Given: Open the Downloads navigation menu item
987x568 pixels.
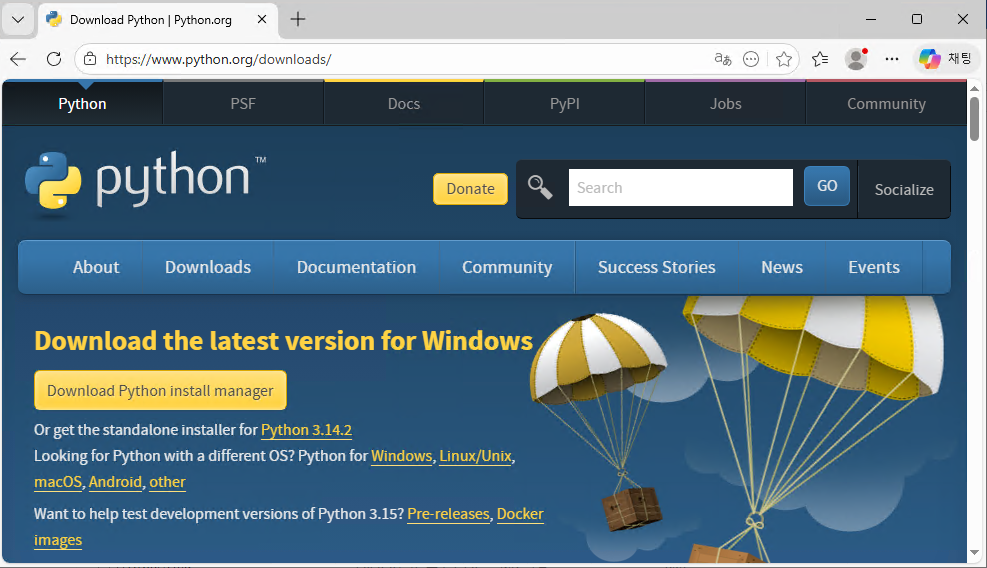Looking at the screenshot, I should (x=208, y=267).
